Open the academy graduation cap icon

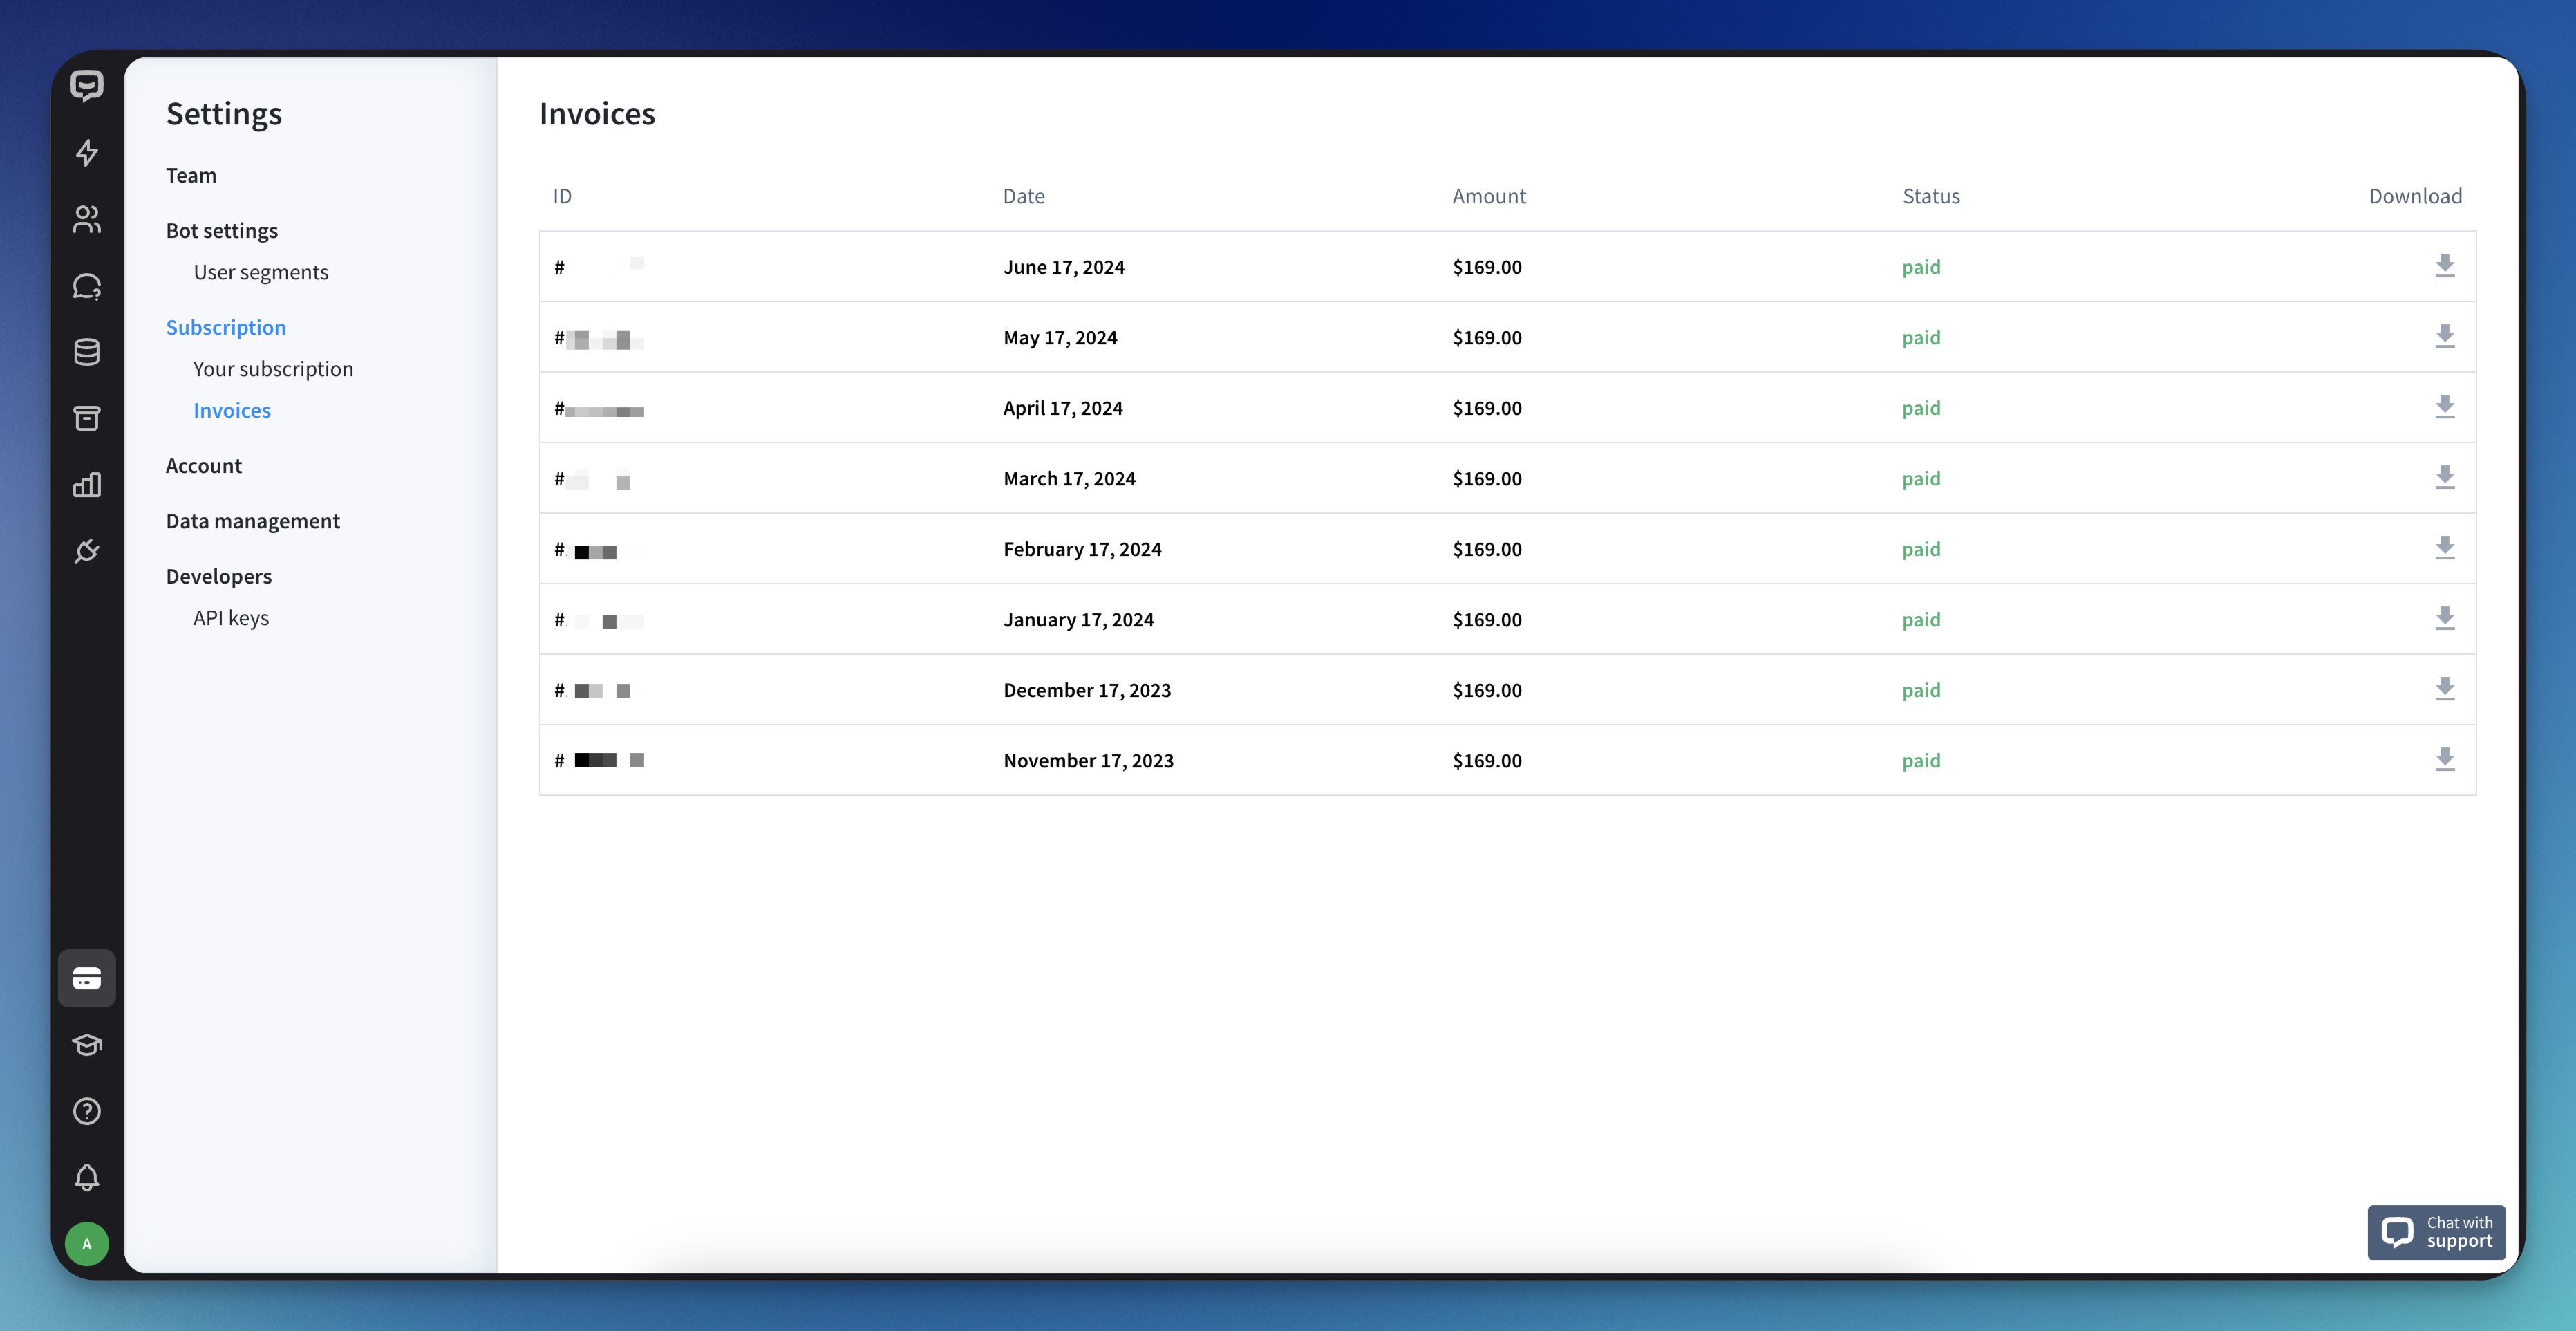(x=87, y=1045)
